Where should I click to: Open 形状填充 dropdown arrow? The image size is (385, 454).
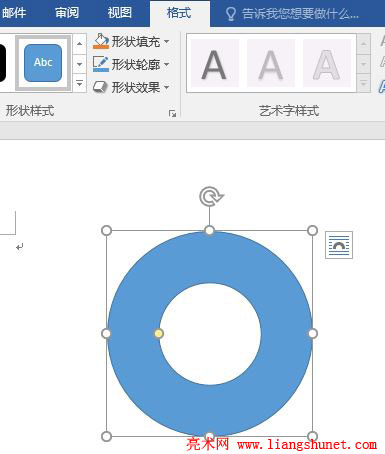pos(167,42)
